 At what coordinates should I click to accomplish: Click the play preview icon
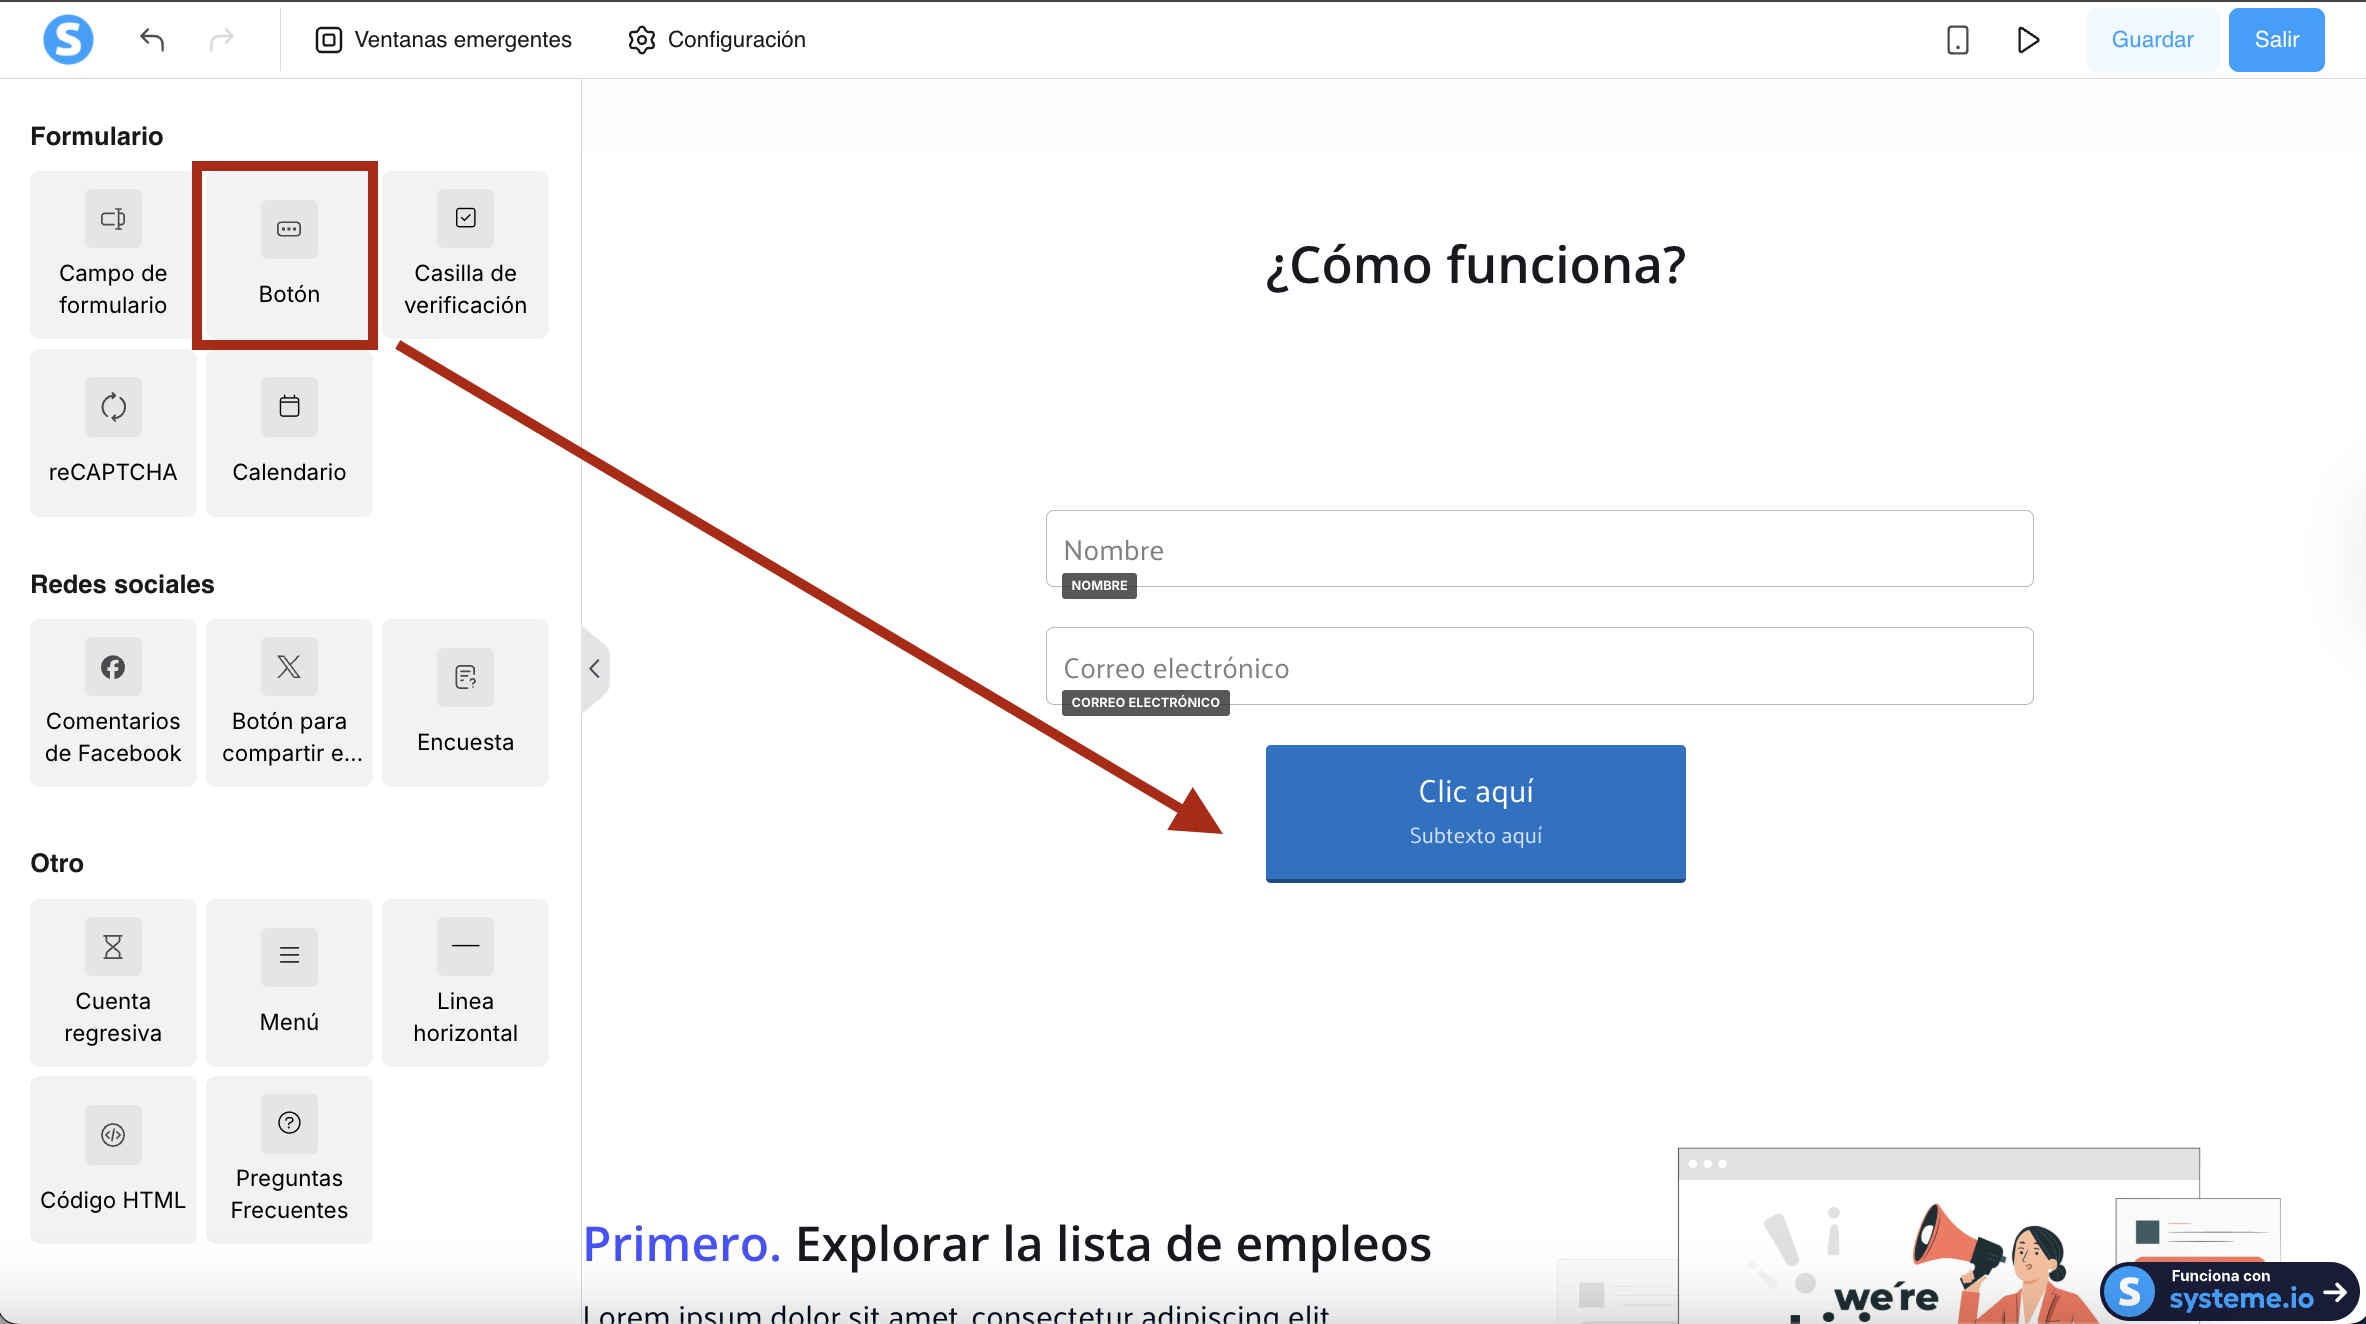tap(2027, 40)
